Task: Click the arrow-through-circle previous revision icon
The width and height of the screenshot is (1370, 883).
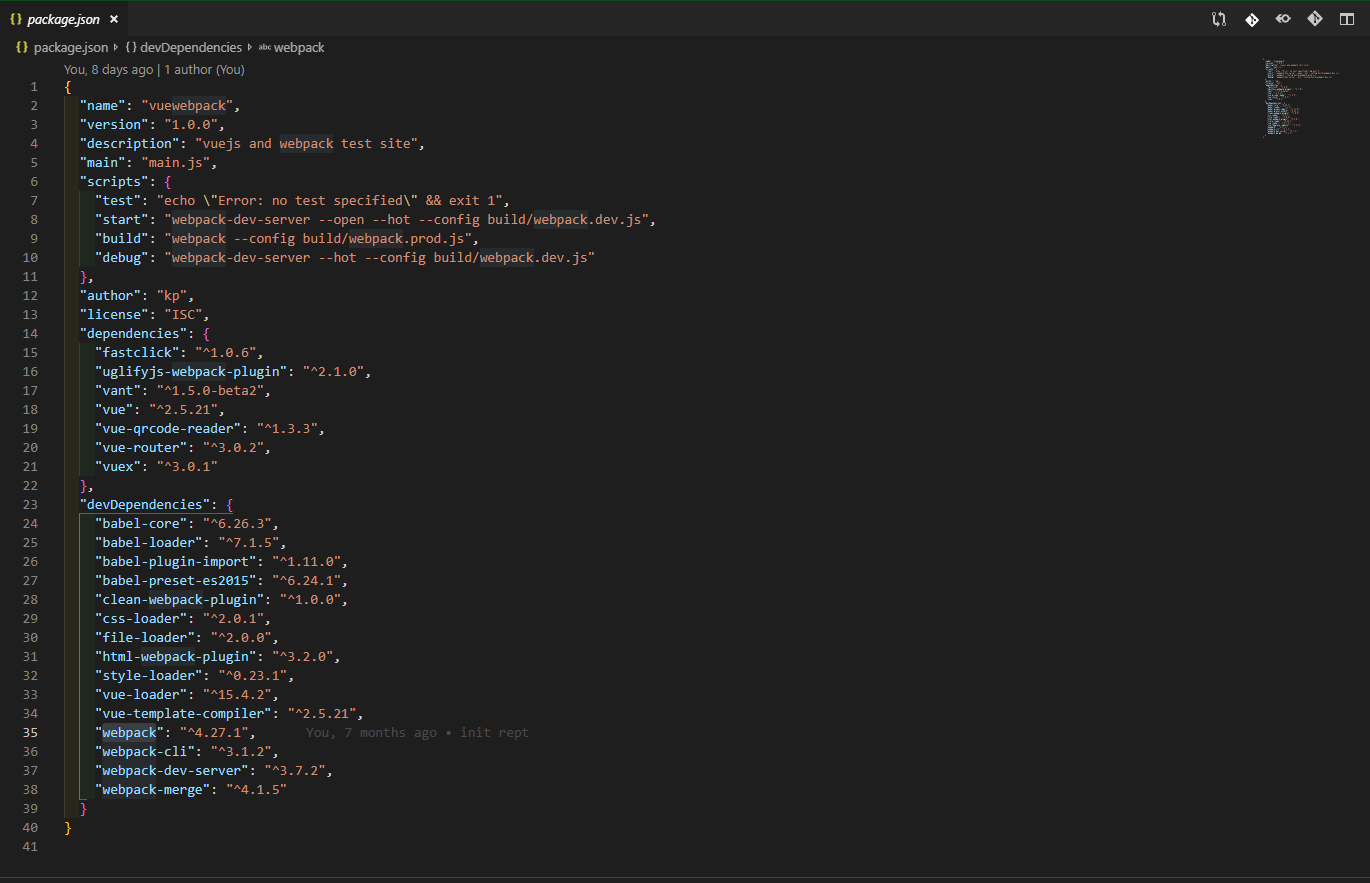Action: tap(1283, 19)
